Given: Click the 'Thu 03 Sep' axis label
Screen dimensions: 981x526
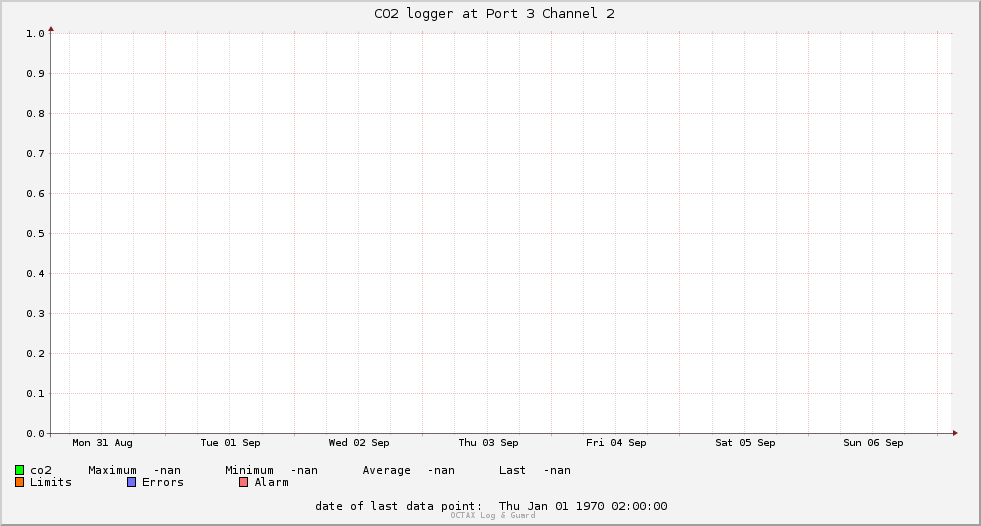Looking at the screenshot, I should pos(489,443).
